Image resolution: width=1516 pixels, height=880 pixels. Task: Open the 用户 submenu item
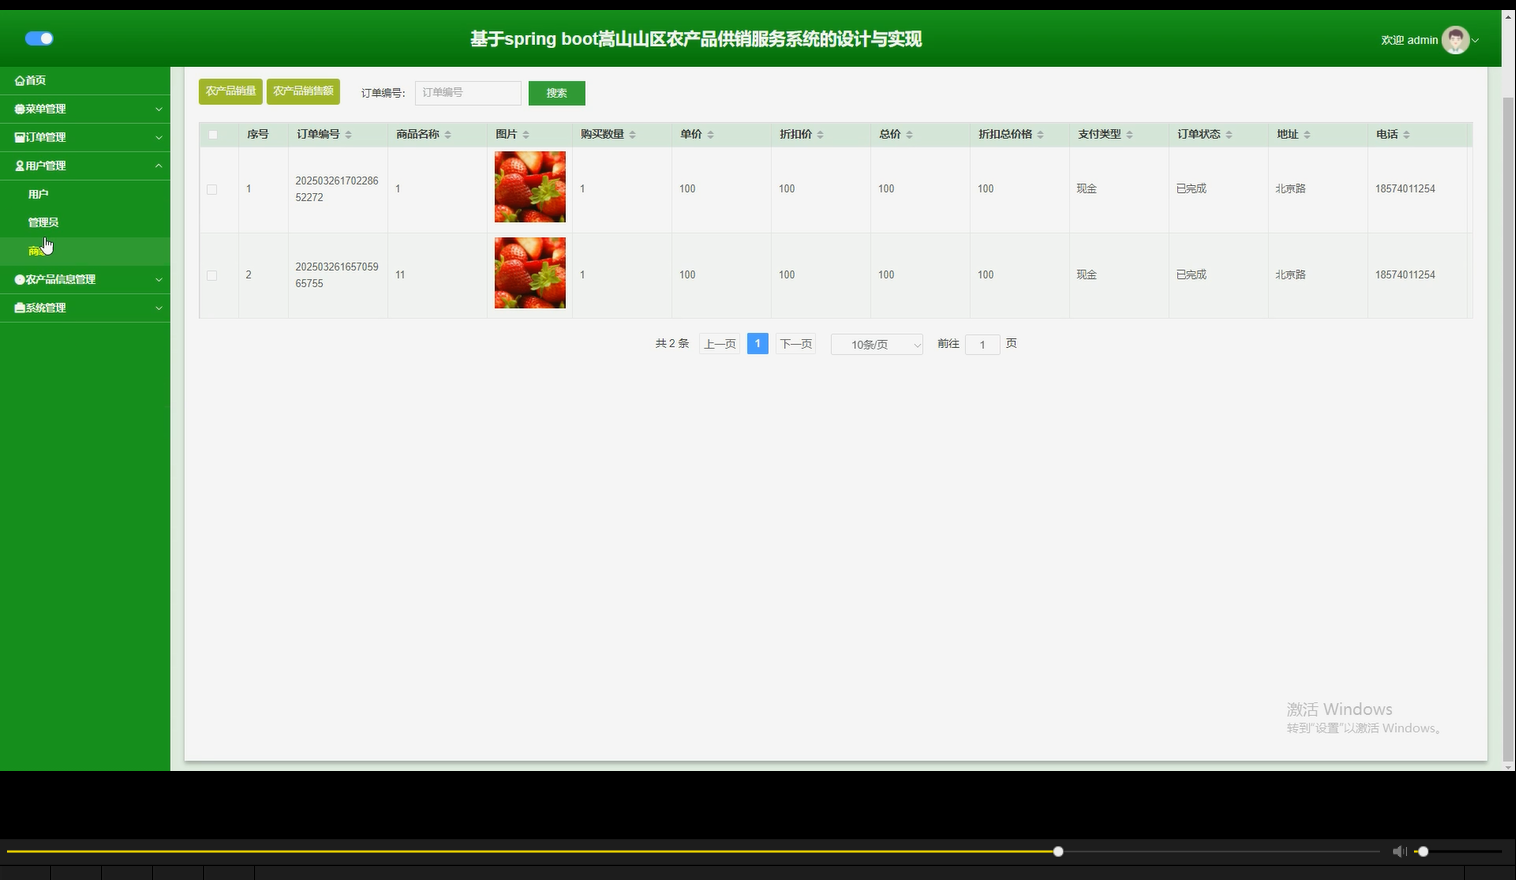(x=85, y=194)
